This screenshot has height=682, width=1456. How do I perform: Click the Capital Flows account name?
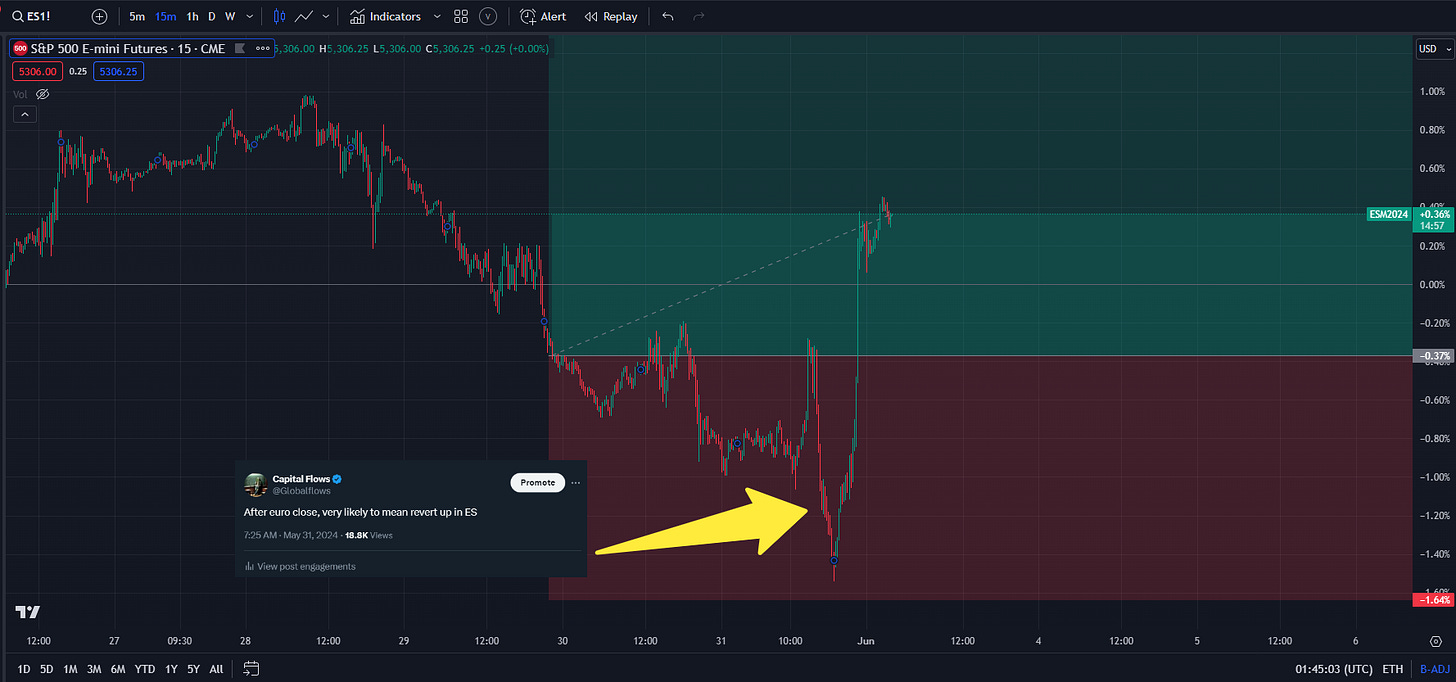[x=301, y=479]
